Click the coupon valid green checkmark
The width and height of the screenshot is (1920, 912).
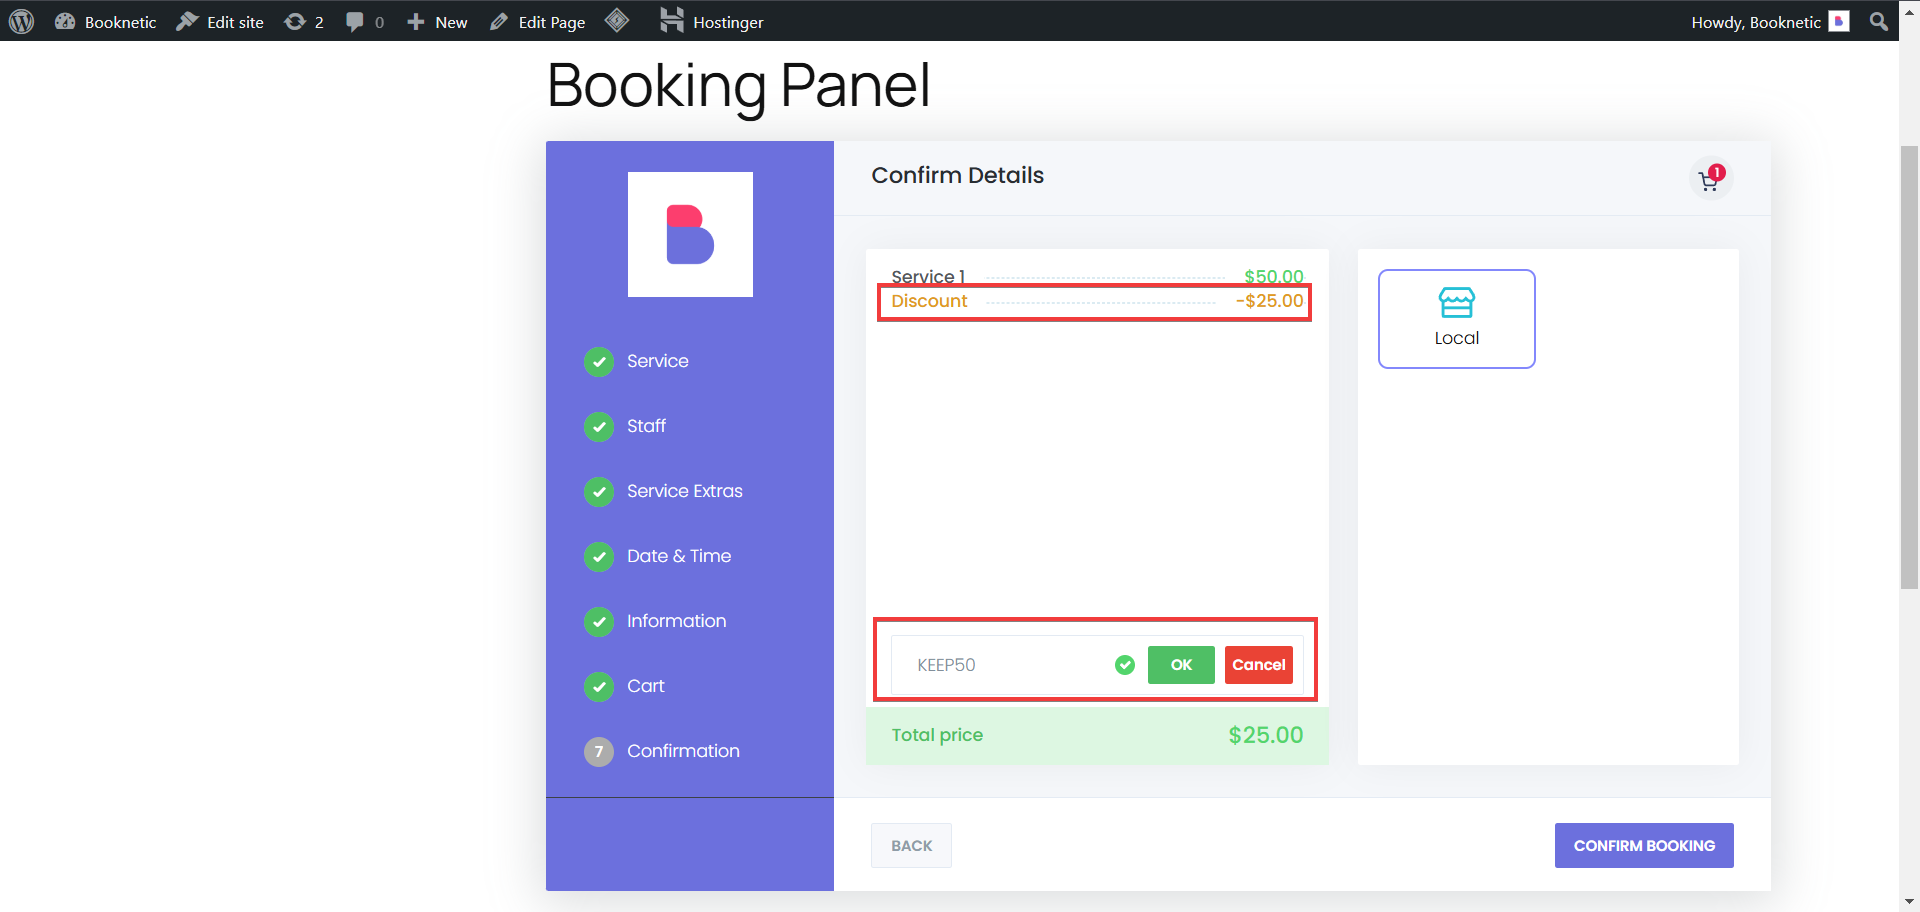[x=1125, y=665]
